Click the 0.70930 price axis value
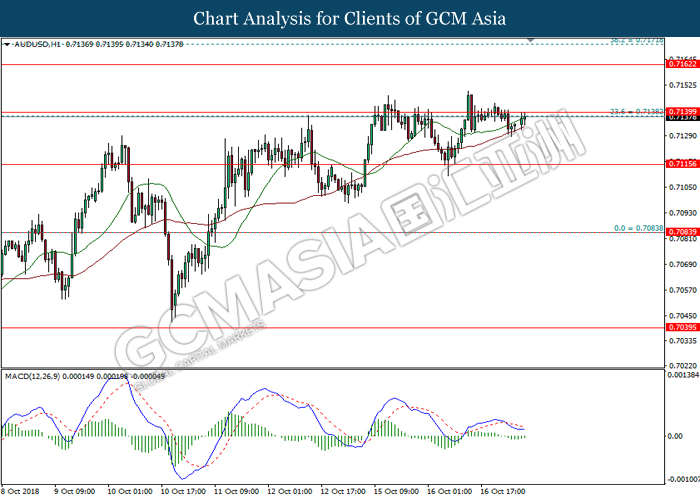Screen dimensions: 700x500 click(683, 213)
